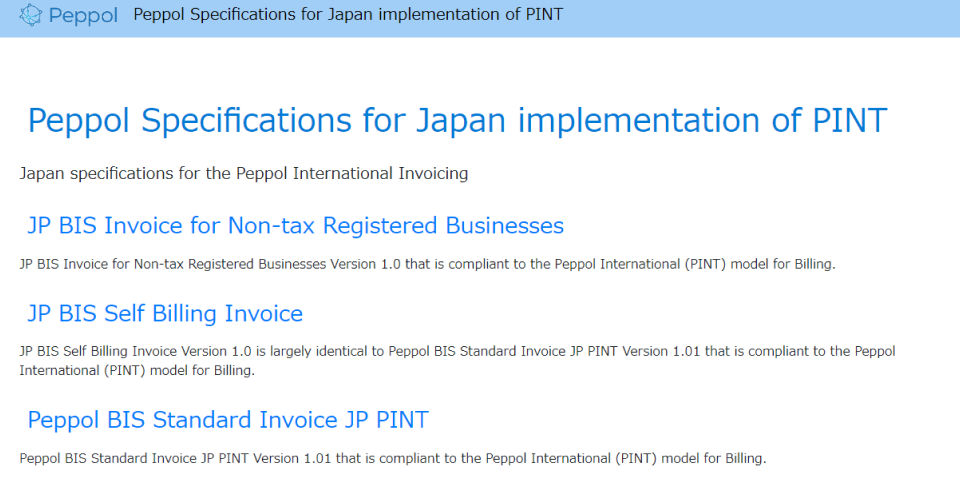Open the JP BIS Self Billing Invoice link
Image resolution: width=960 pixels, height=504 pixels.
pos(165,314)
